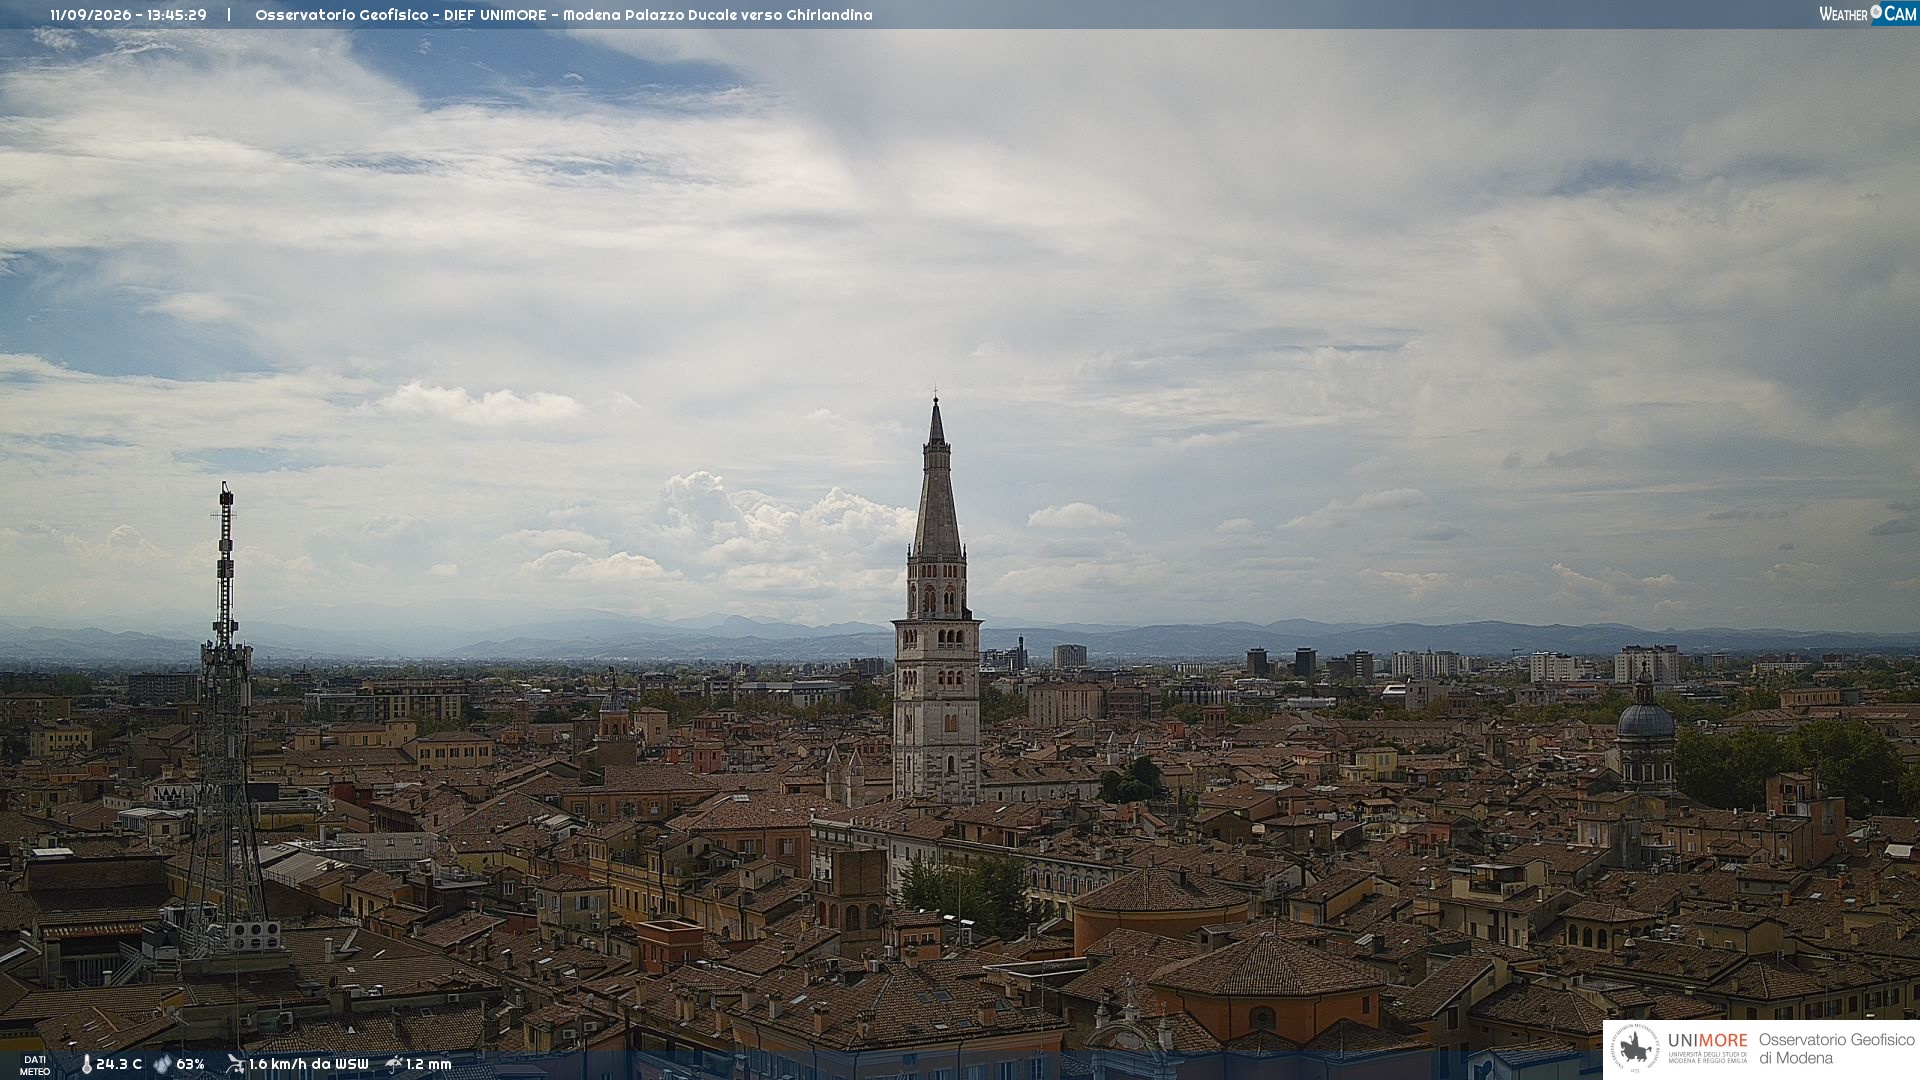Click the thermometer temperature icon
The height and width of the screenshot is (1080, 1920).
(86, 1065)
